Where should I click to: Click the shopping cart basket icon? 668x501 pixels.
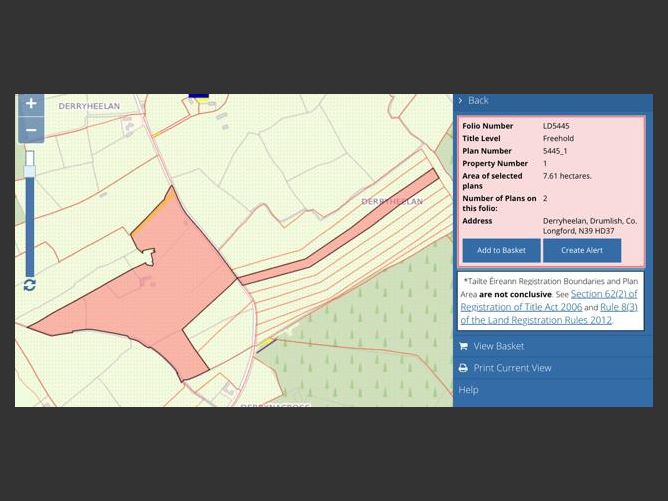(463, 346)
